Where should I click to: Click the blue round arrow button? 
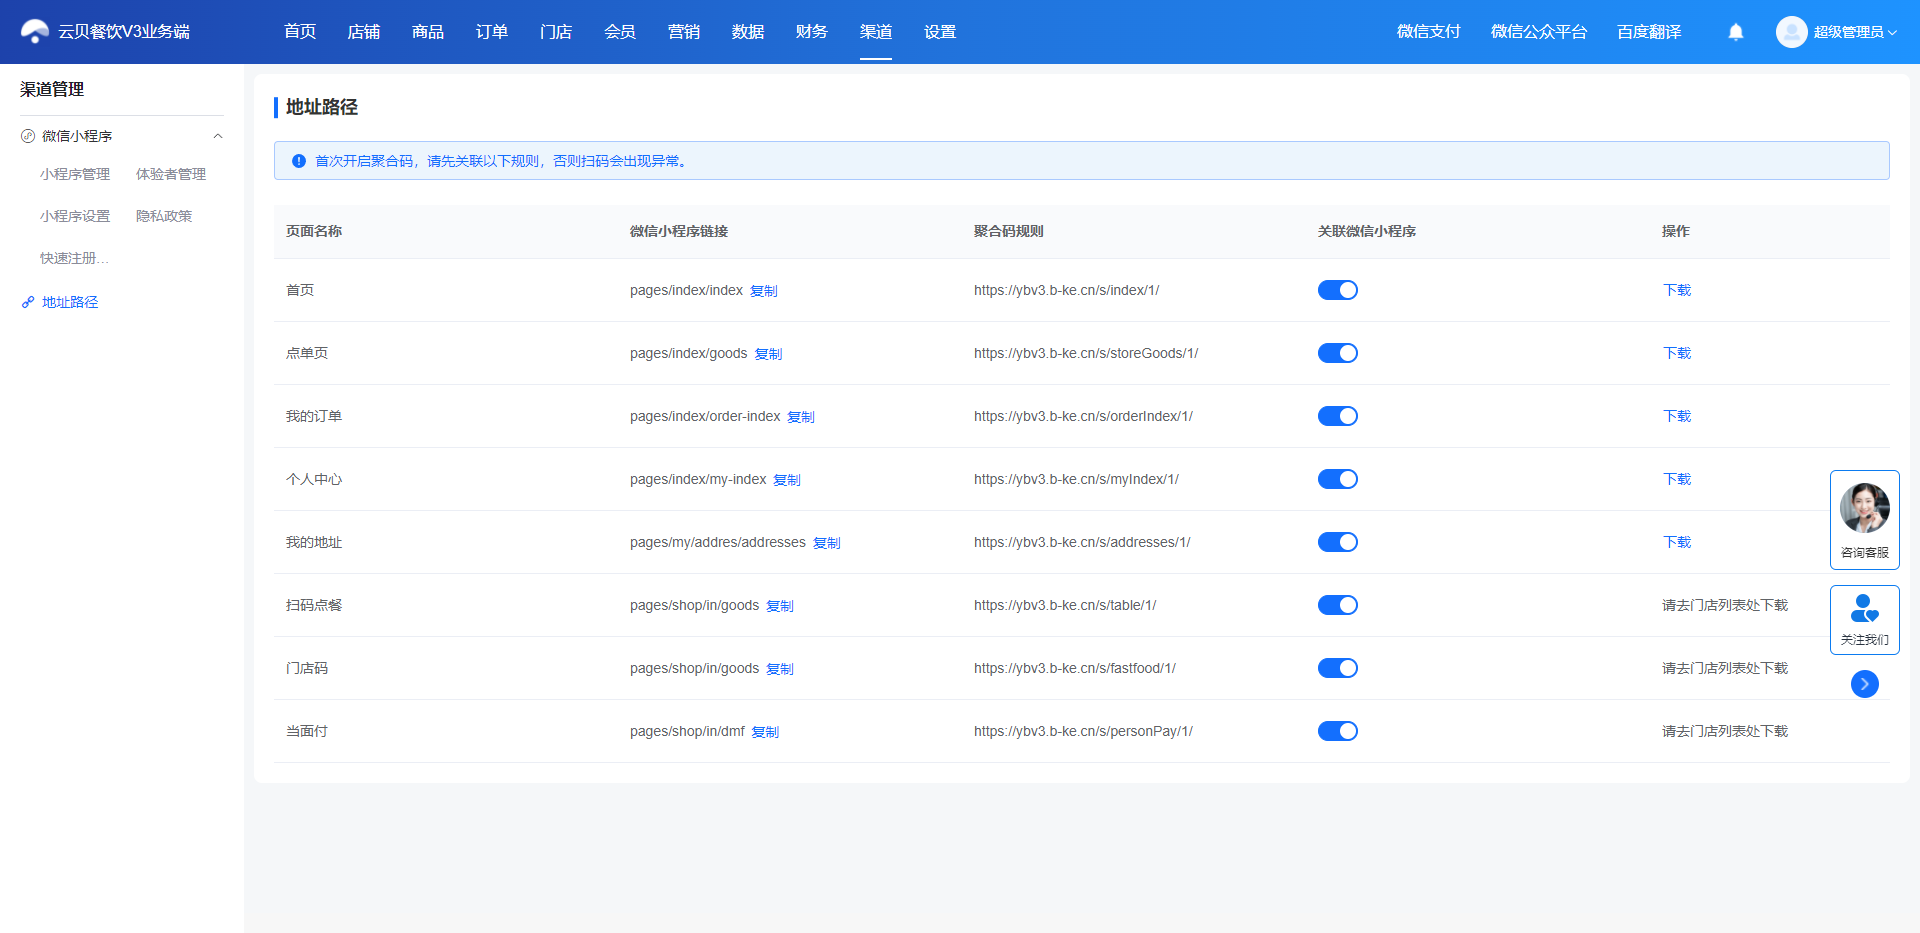coord(1865,684)
